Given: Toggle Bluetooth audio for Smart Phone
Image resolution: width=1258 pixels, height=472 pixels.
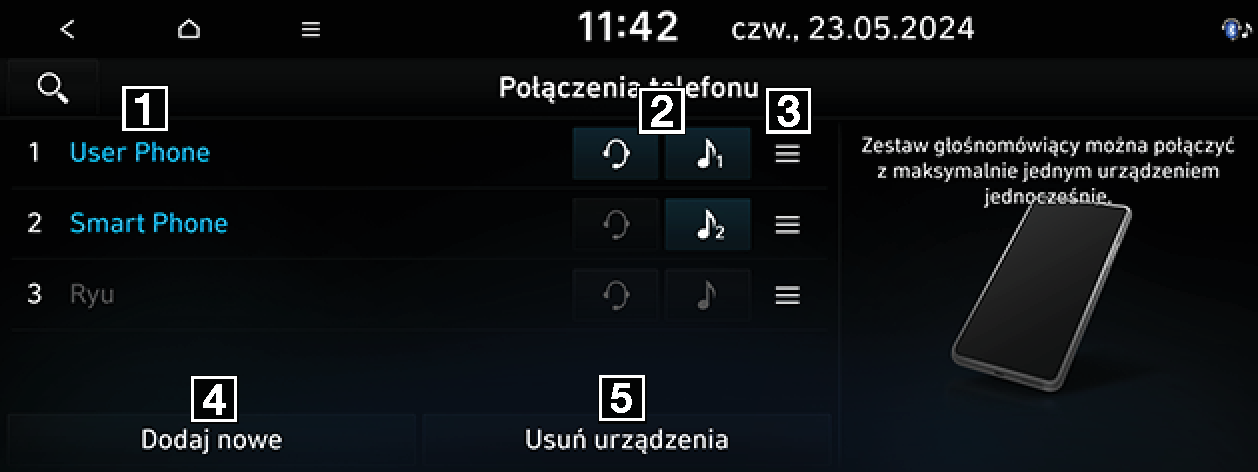Looking at the screenshot, I should [708, 224].
